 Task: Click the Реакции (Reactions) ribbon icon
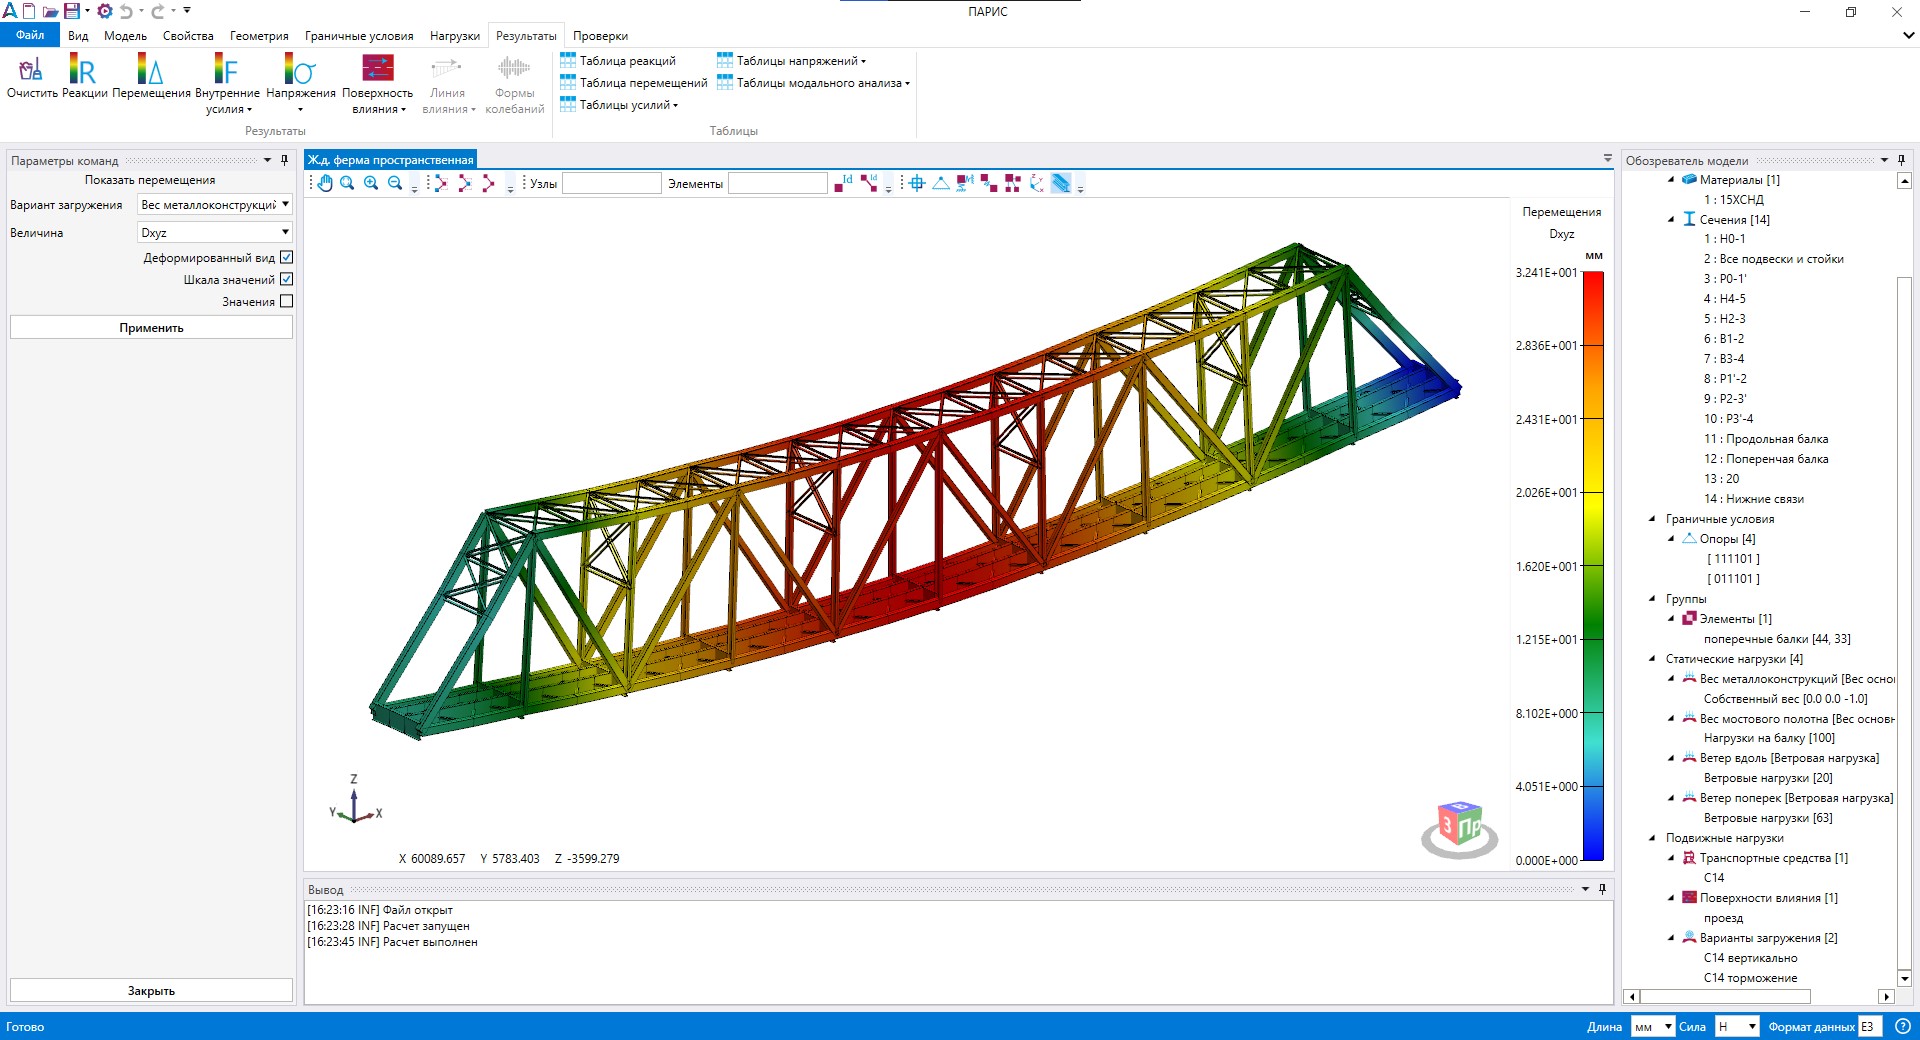(x=84, y=76)
